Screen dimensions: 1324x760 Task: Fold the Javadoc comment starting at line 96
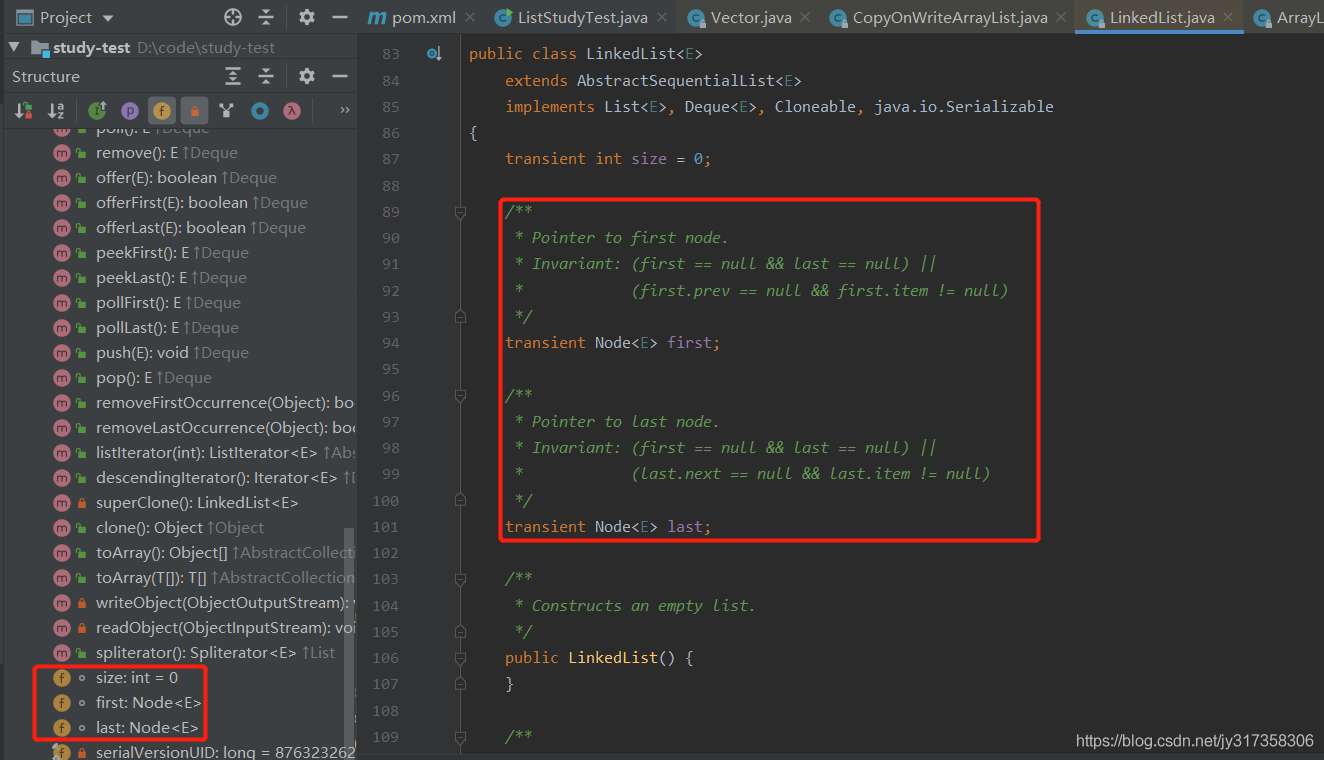point(460,396)
